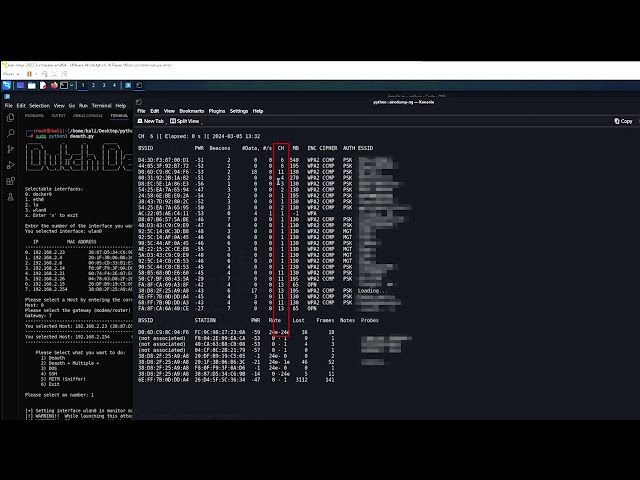This screenshot has width=640, height=480.
Task: Open VS Code Selection menu
Action: coord(39,106)
